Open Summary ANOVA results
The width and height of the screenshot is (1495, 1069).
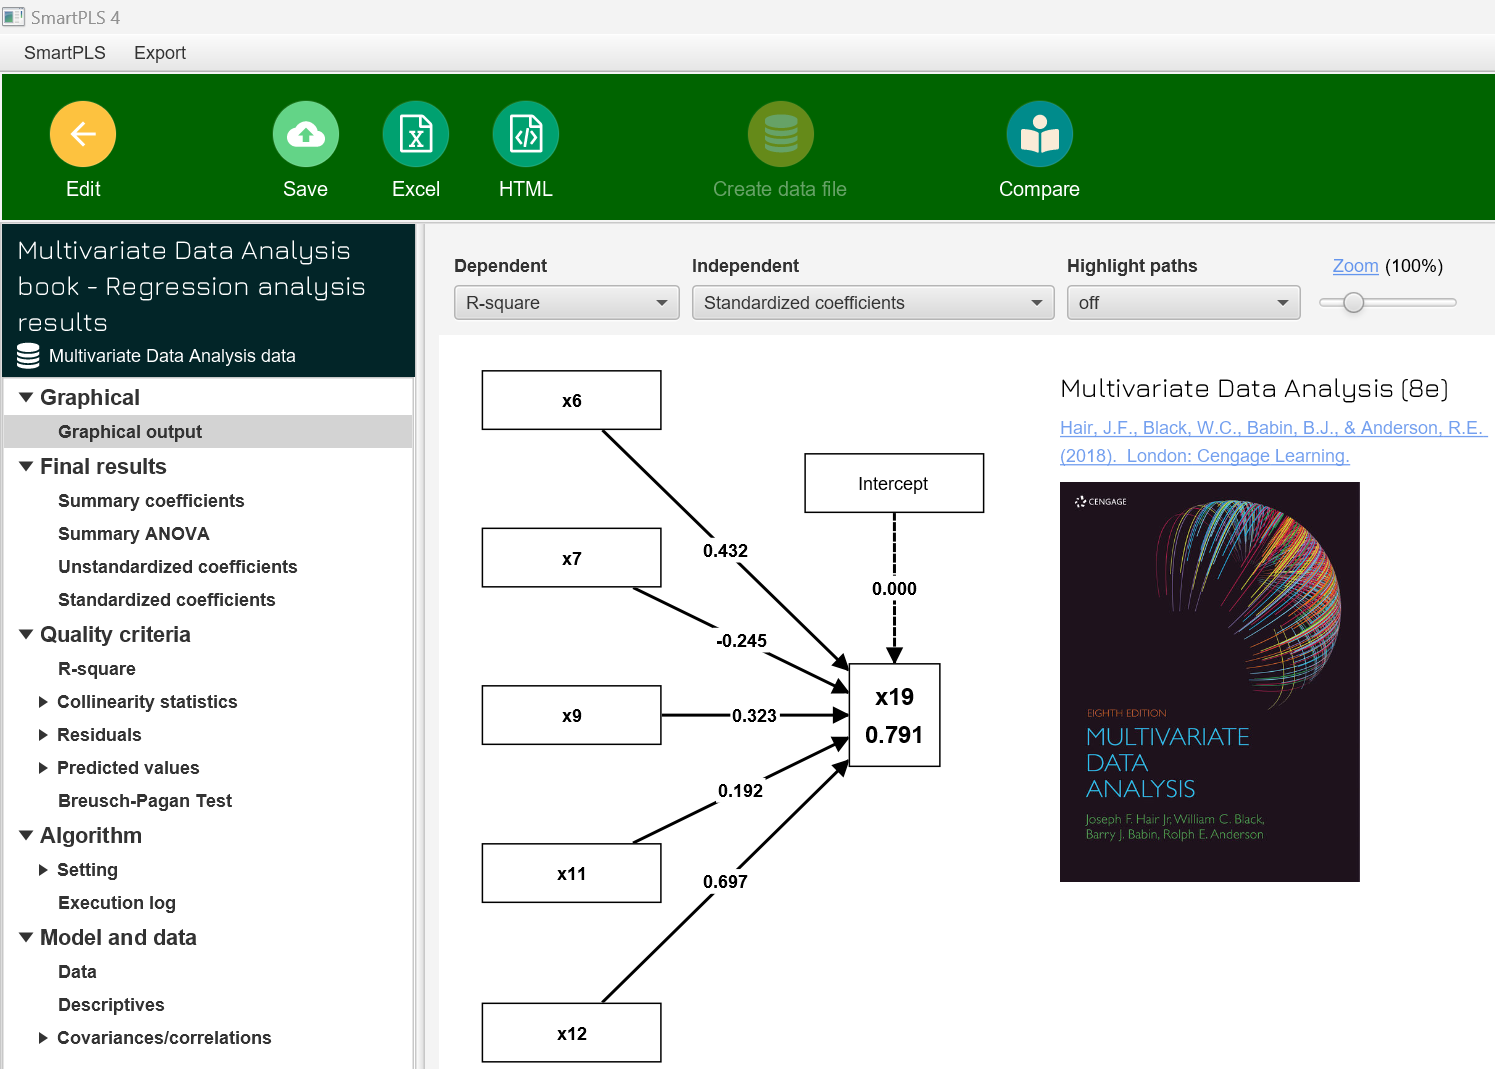(134, 534)
